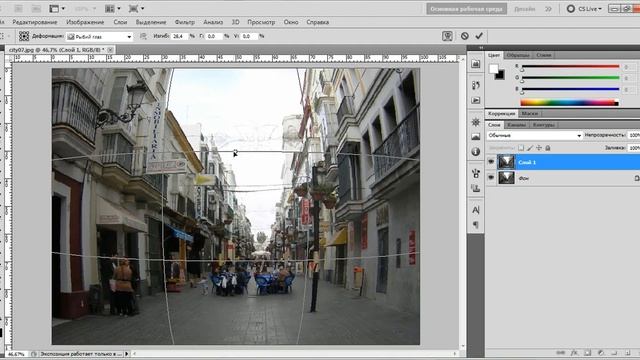Click the R channel red slider
The width and height of the screenshot is (640, 360).
pyautogui.click(x=570, y=66)
